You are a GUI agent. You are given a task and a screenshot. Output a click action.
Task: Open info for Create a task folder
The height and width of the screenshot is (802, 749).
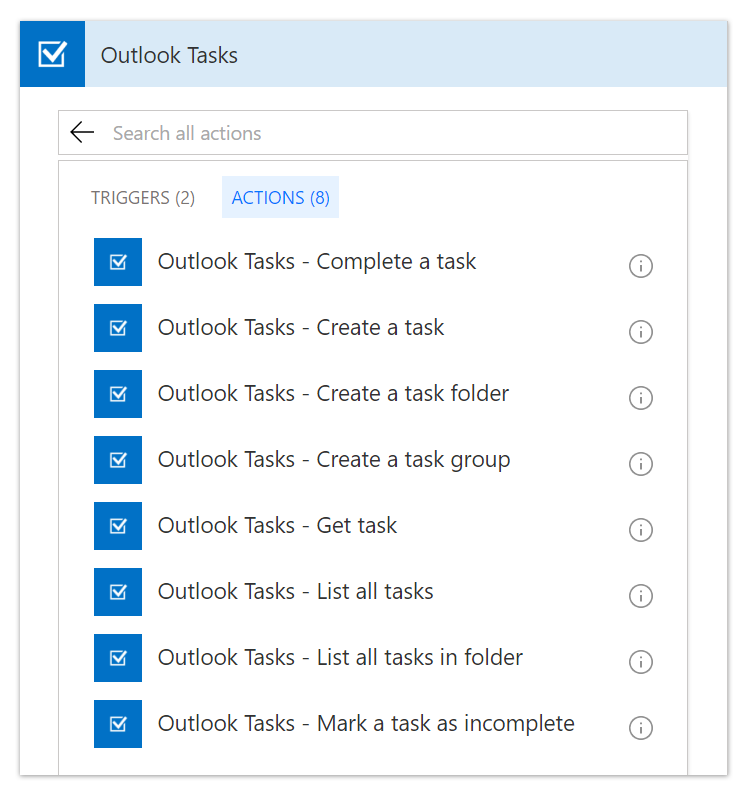point(640,398)
